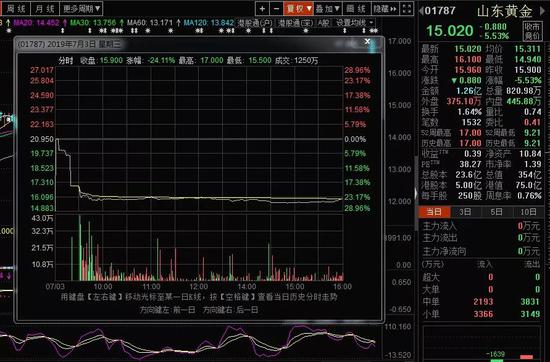Image resolution: width=550 pixels, height=362 pixels.
Task: Click the 主力净流向 row
Action: point(481,251)
